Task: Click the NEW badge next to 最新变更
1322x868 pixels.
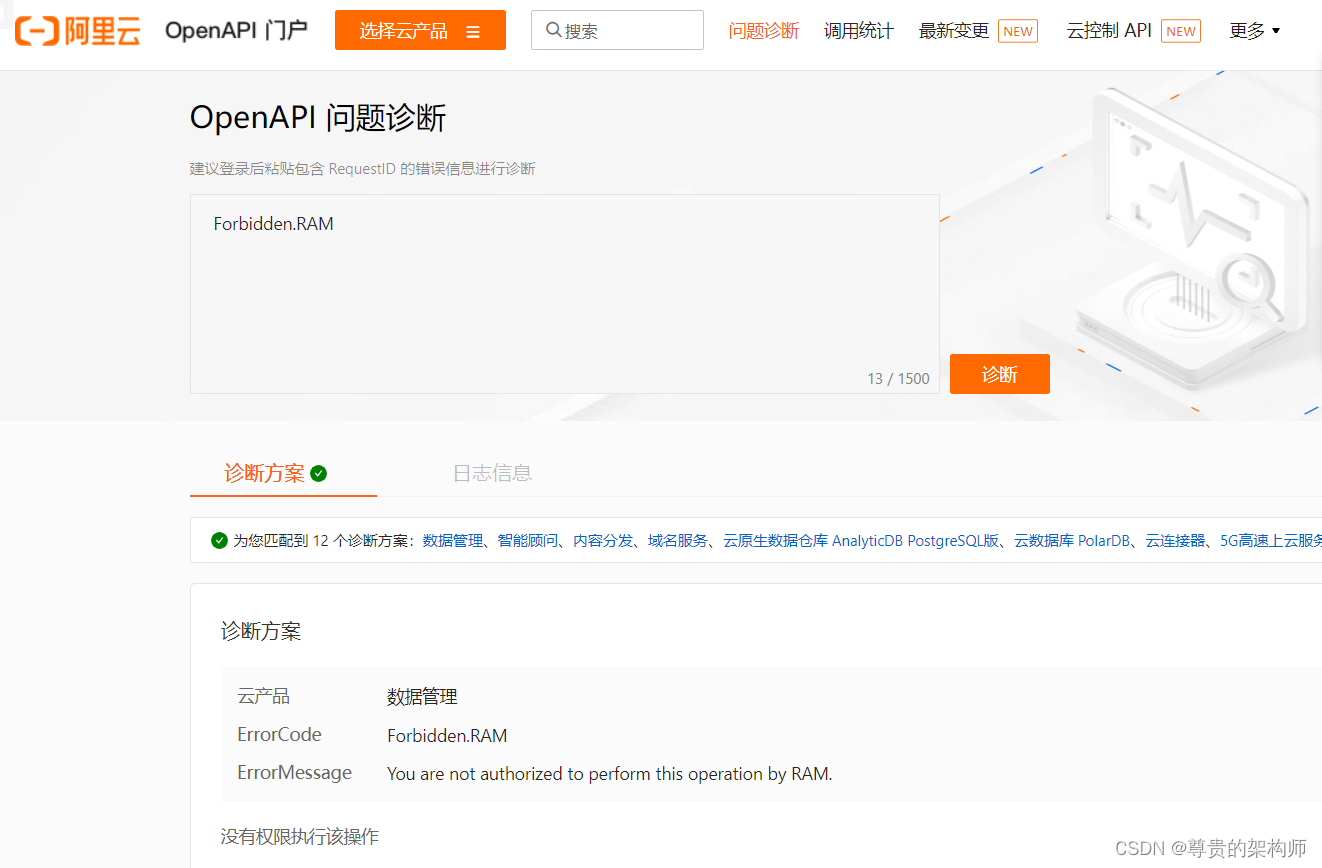Action: pyautogui.click(x=1017, y=31)
